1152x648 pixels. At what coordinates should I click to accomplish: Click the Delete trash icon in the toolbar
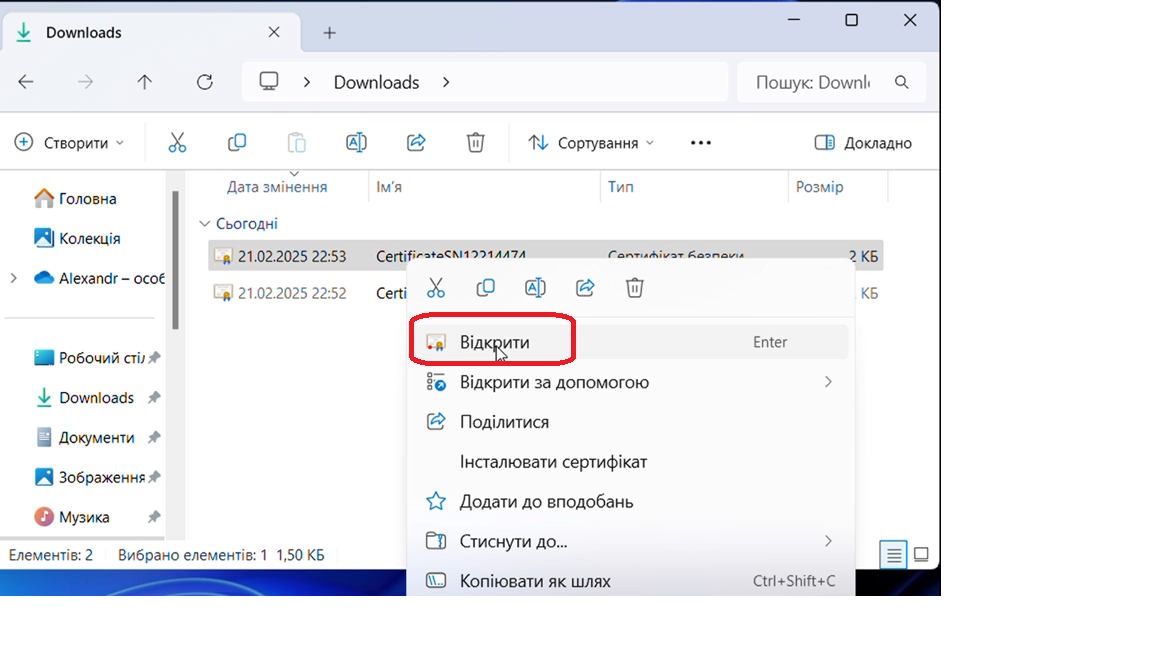(476, 143)
